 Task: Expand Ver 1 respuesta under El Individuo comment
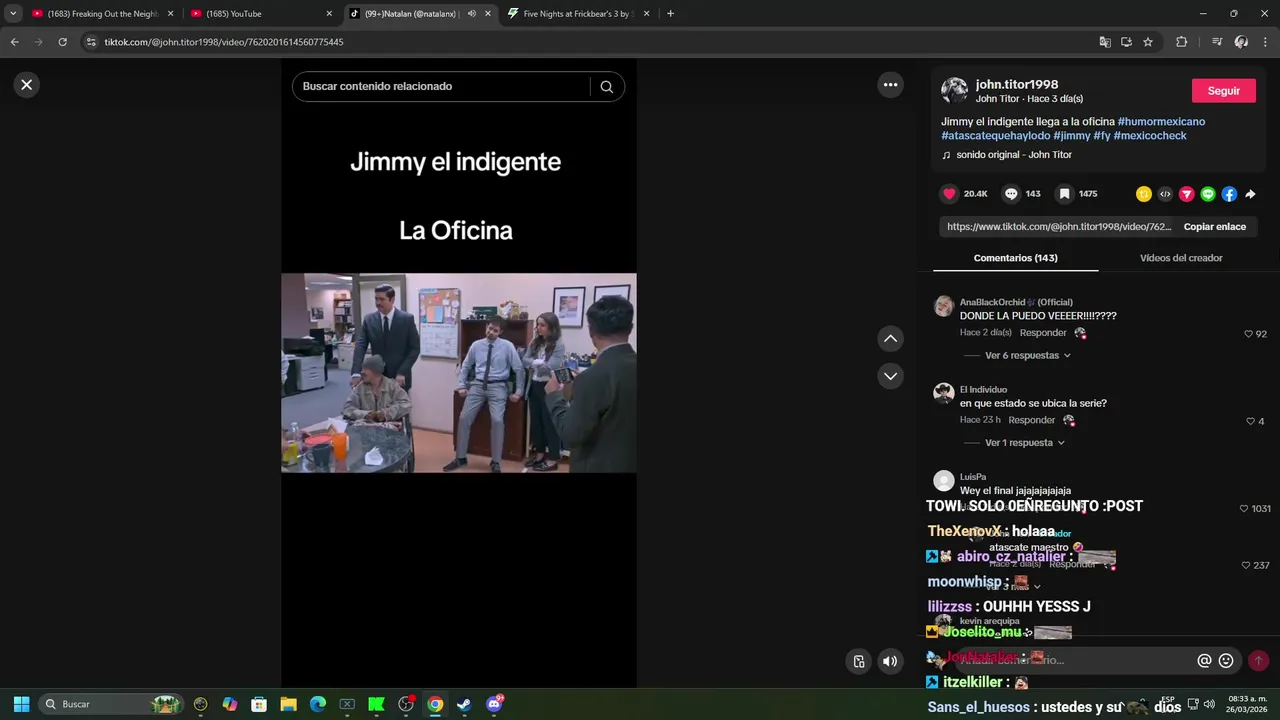click(1025, 443)
